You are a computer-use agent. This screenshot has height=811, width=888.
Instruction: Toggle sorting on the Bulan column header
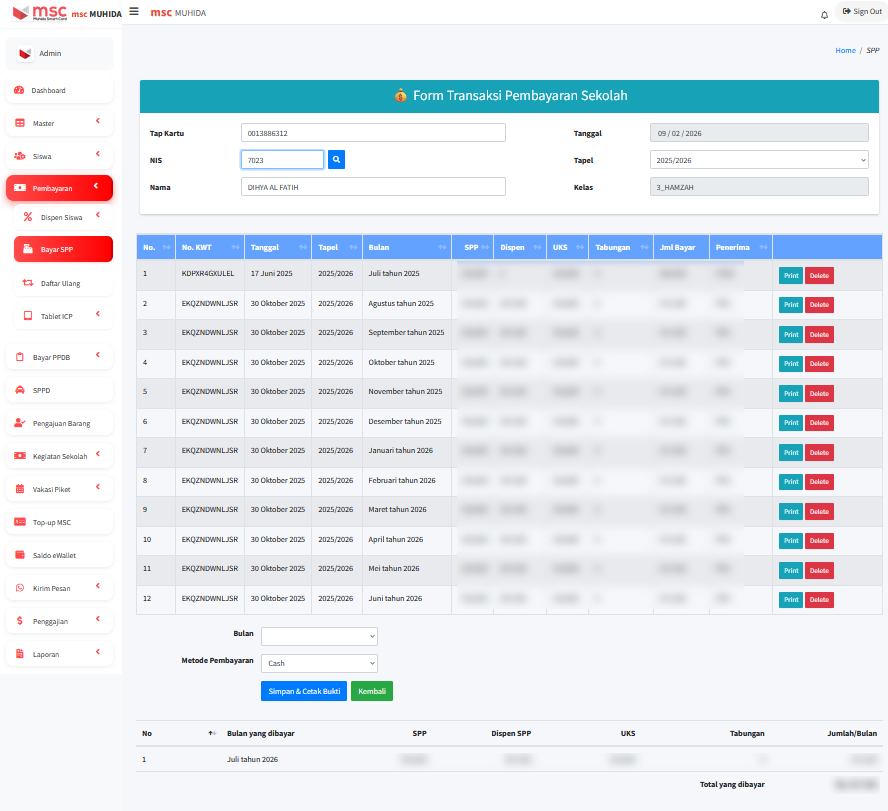click(x=405, y=247)
